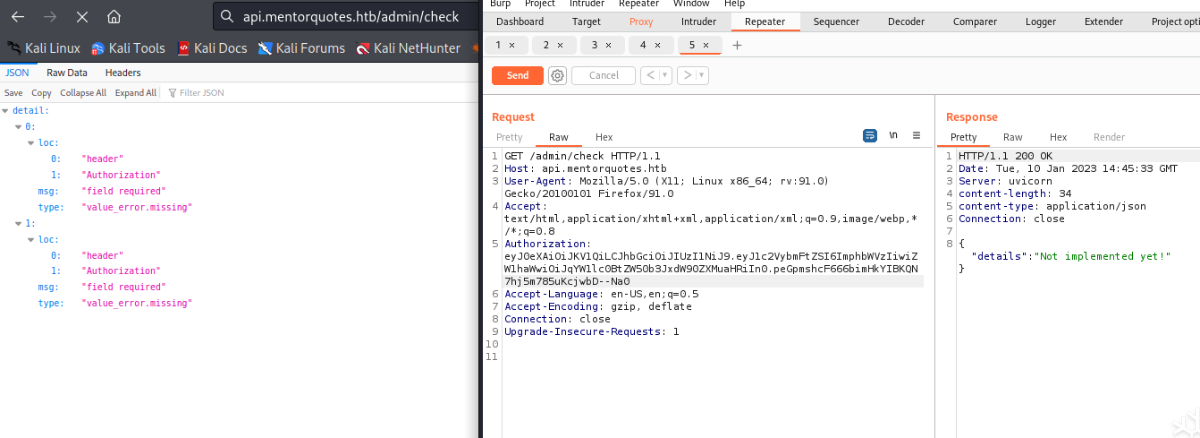
Task: Go back in Firefox history
Action: tap(19, 17)
